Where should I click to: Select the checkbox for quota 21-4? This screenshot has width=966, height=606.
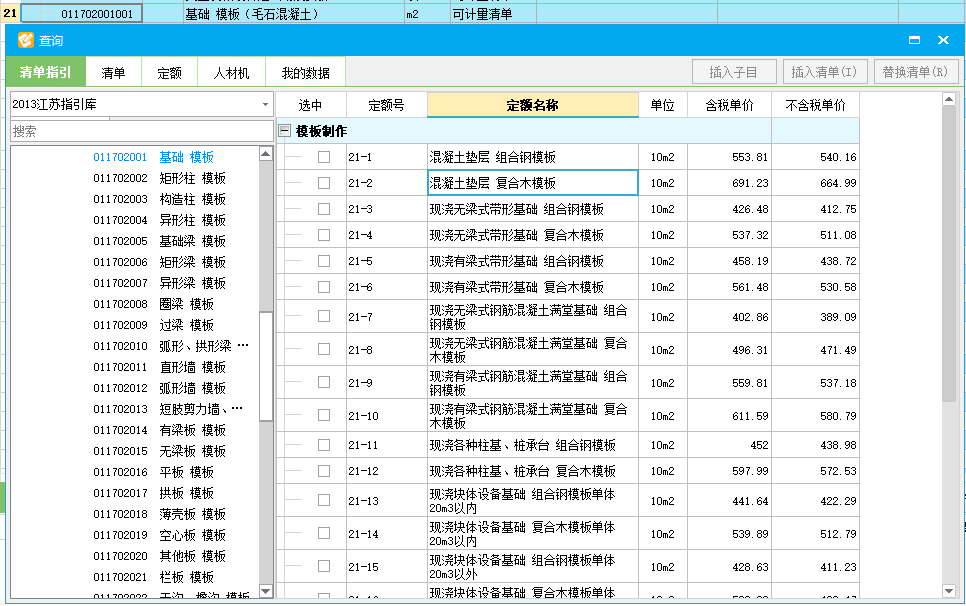pos(323,235)
